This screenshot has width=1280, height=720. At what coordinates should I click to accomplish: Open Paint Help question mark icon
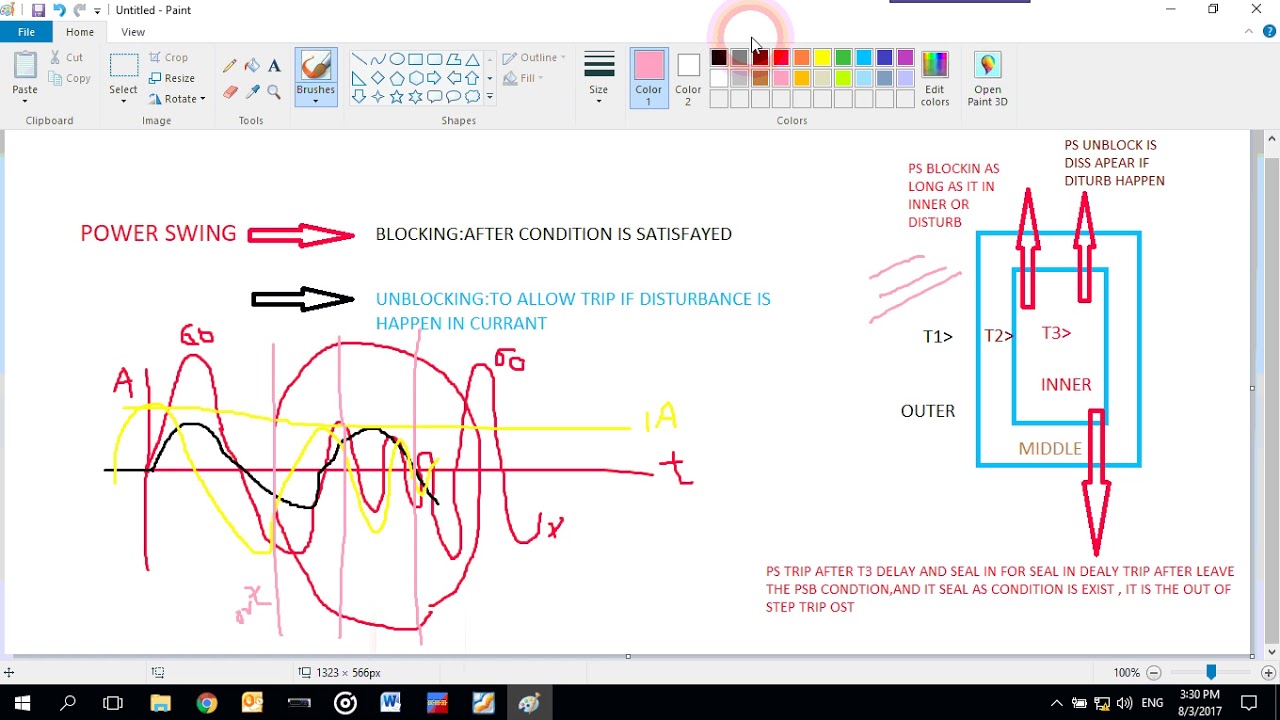tap(1267, 32)
